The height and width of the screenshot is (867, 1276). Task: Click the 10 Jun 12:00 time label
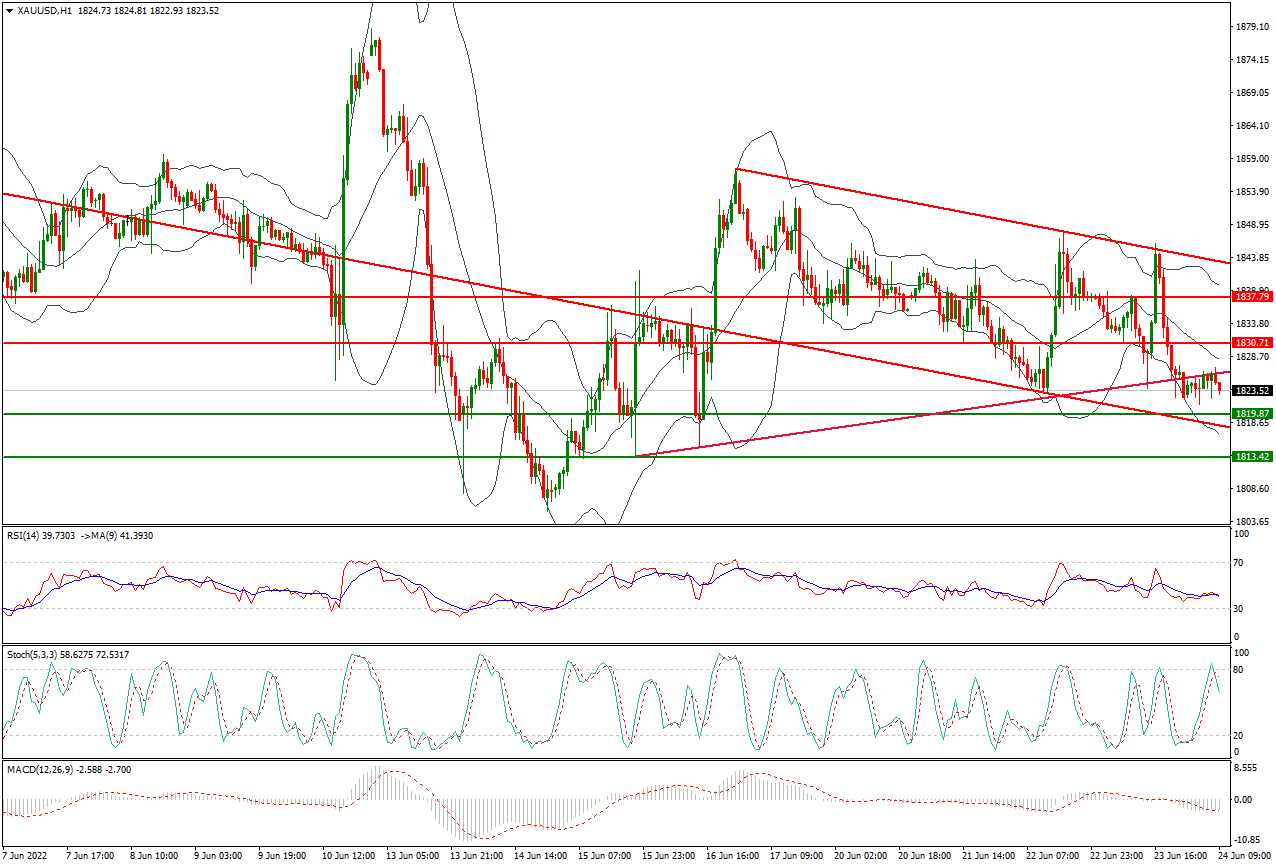(348, 857)
